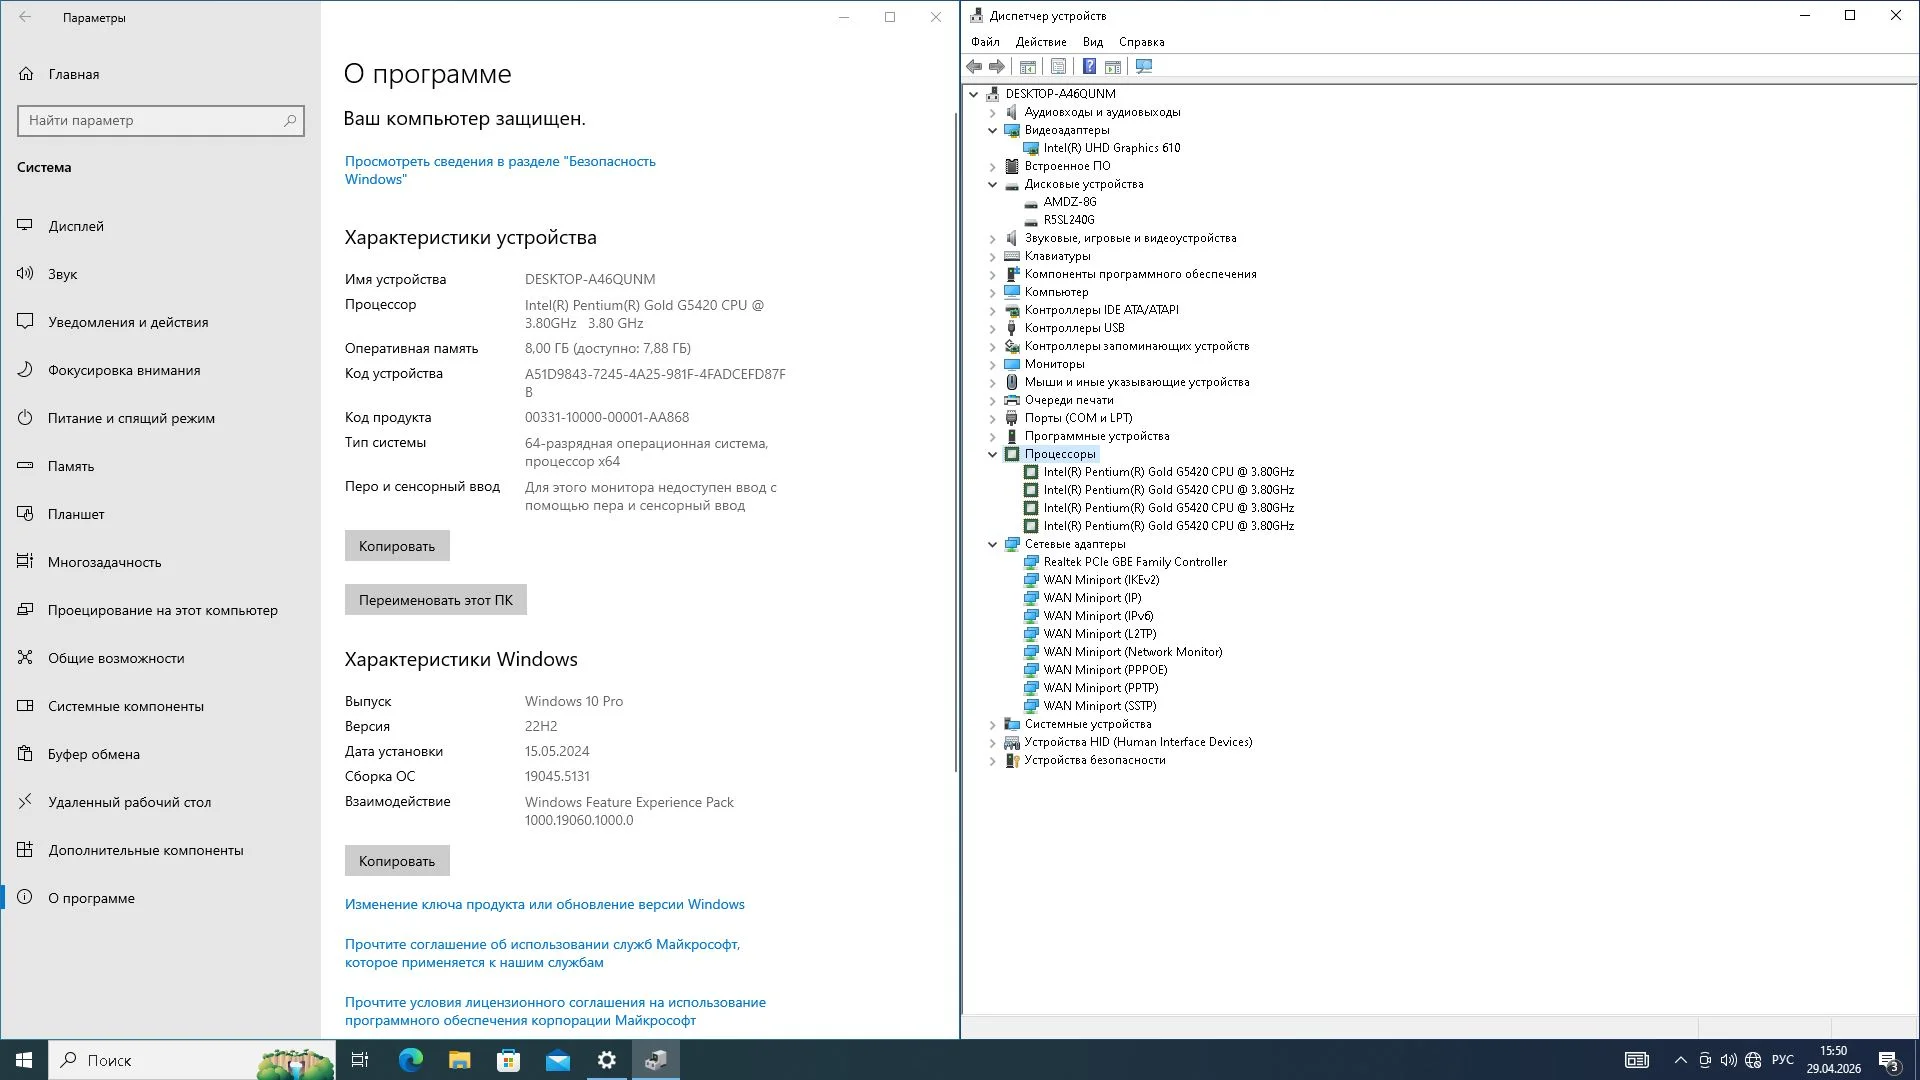1920x1080 pixels.
Task: Open the volume control in system tray
Action: click(1729, 1060)
